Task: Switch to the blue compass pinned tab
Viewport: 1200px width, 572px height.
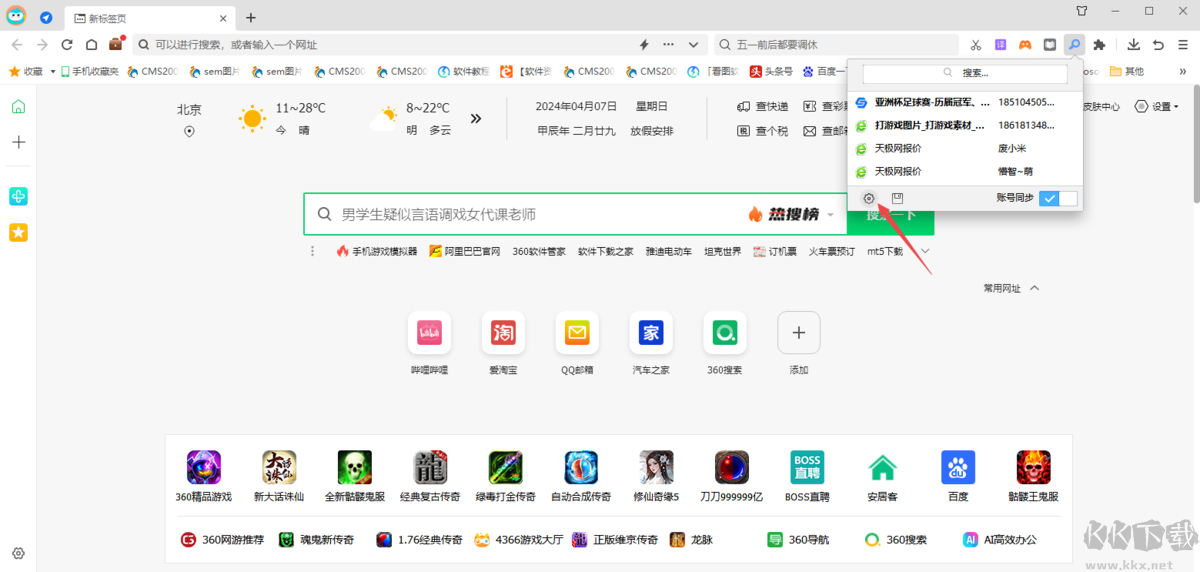Action: (x=46, y=17)
